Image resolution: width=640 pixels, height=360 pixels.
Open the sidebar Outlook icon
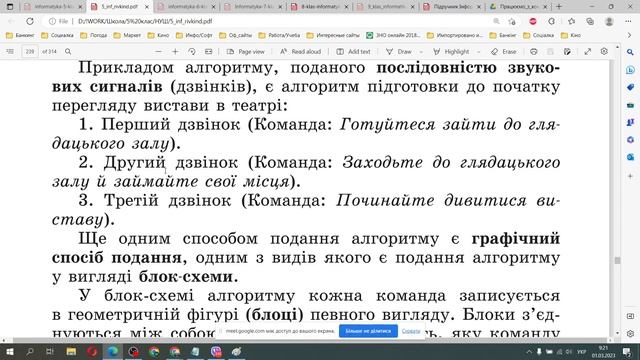(630, 157)
